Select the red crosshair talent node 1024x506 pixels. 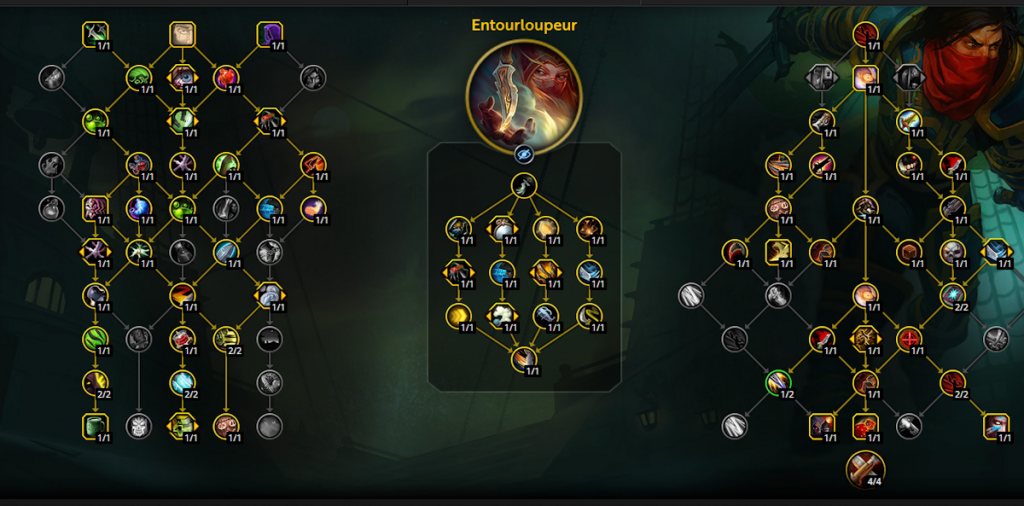908,339
